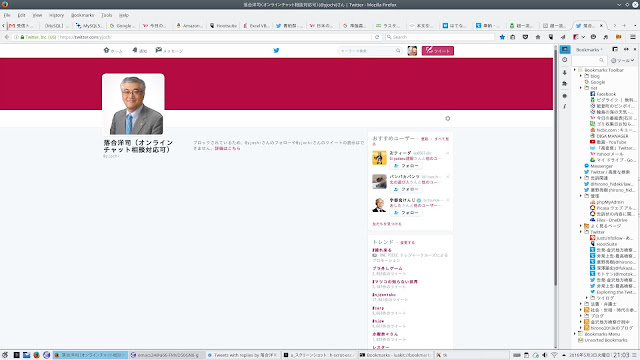Open Twitter messages envelope
The width and height of the screenshot is (640, 360).
pyautogui.click(x=158, y=50)
